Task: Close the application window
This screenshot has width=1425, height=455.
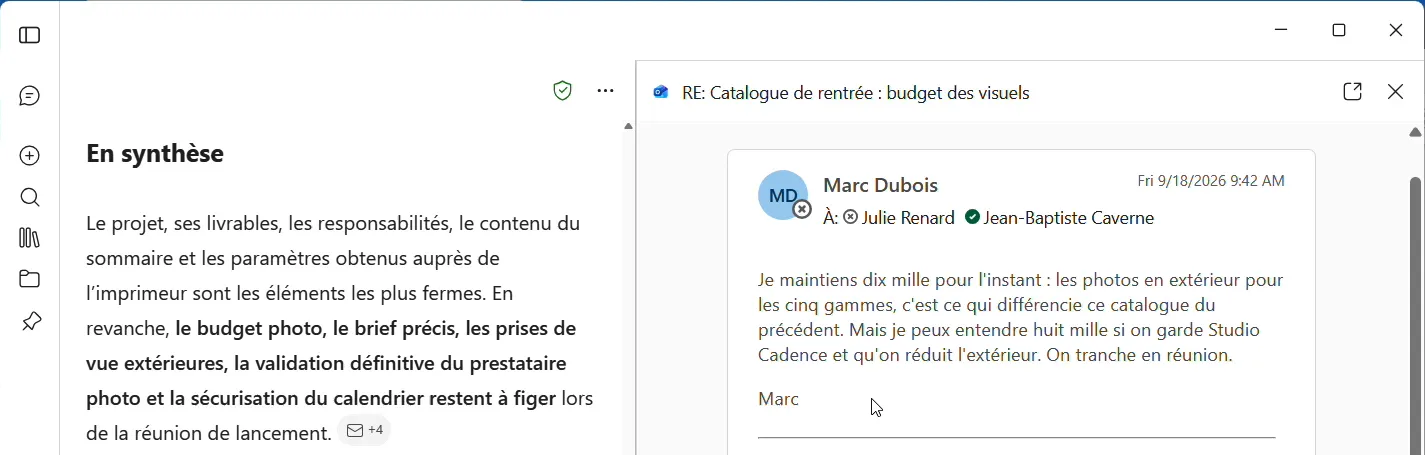Action: click(1397, 31)
